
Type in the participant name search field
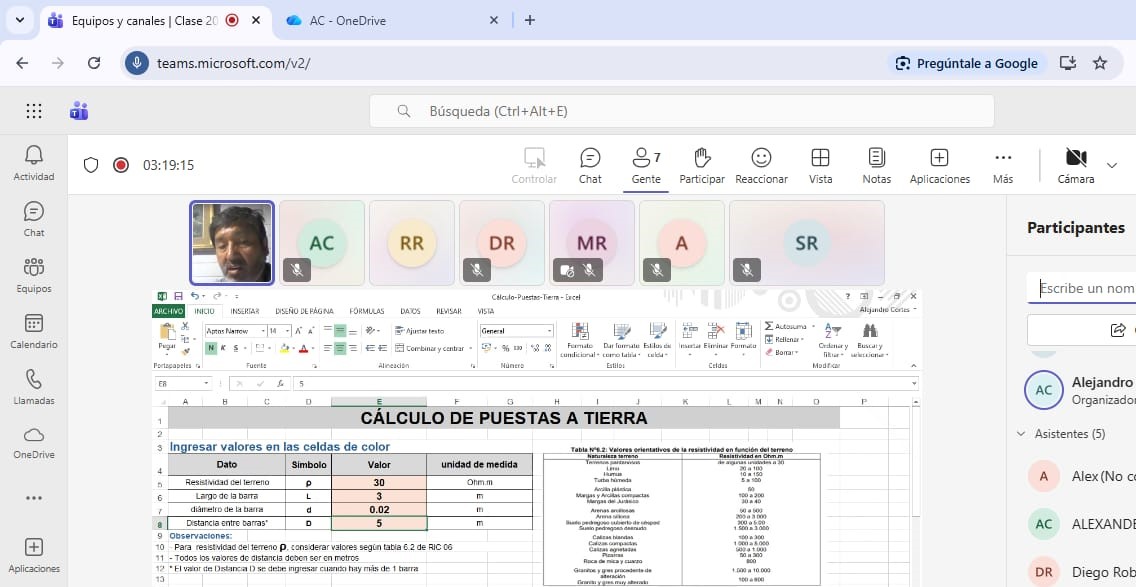(x=1085, y=289)
